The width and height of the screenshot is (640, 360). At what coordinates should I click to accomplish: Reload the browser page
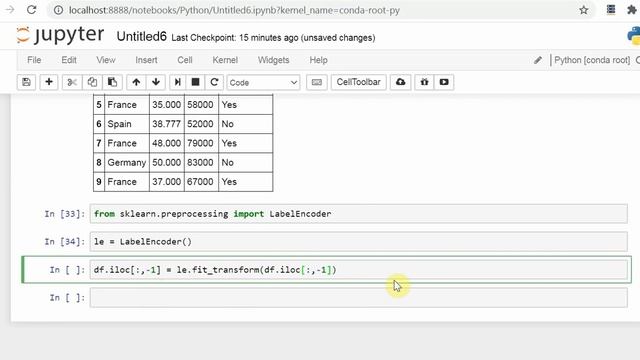pyautogui.click(x=31, y=10)
